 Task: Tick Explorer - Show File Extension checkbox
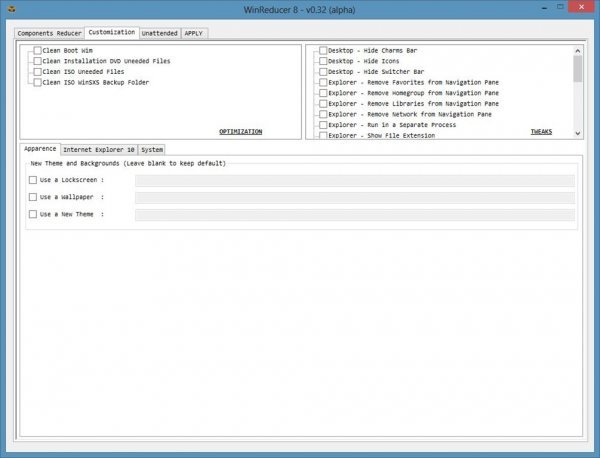(x=323, y=135)
